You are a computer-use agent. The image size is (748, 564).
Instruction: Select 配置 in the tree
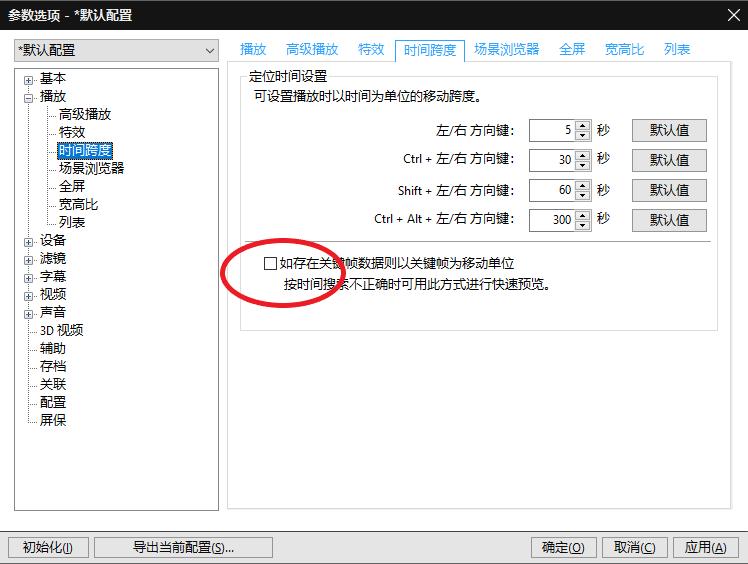point(52,402)
